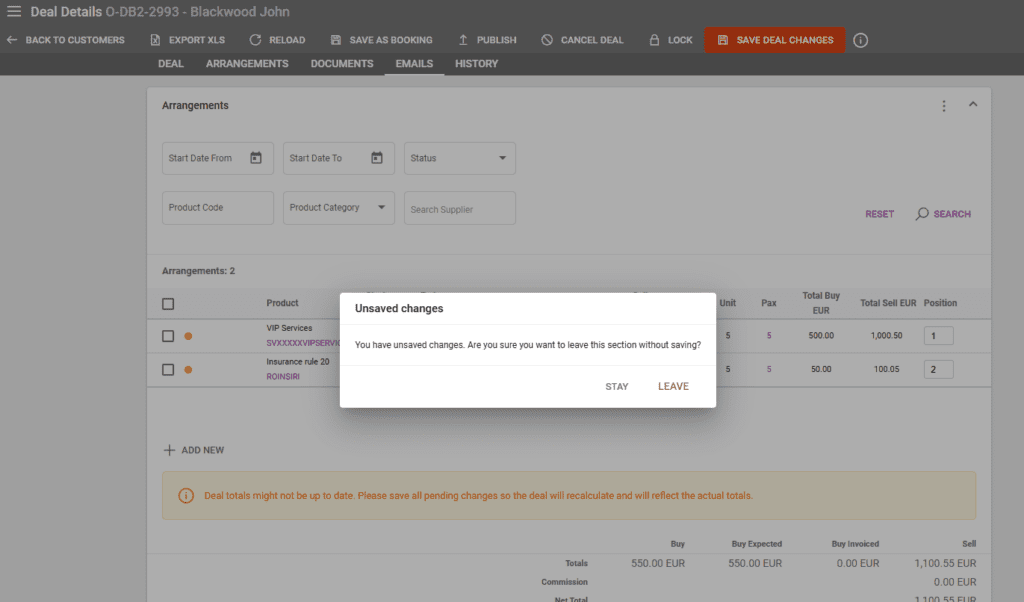Click Stay to remain in this section
Image resolution: width=1024 pixels, height=602 pixels.
(616, 386)
